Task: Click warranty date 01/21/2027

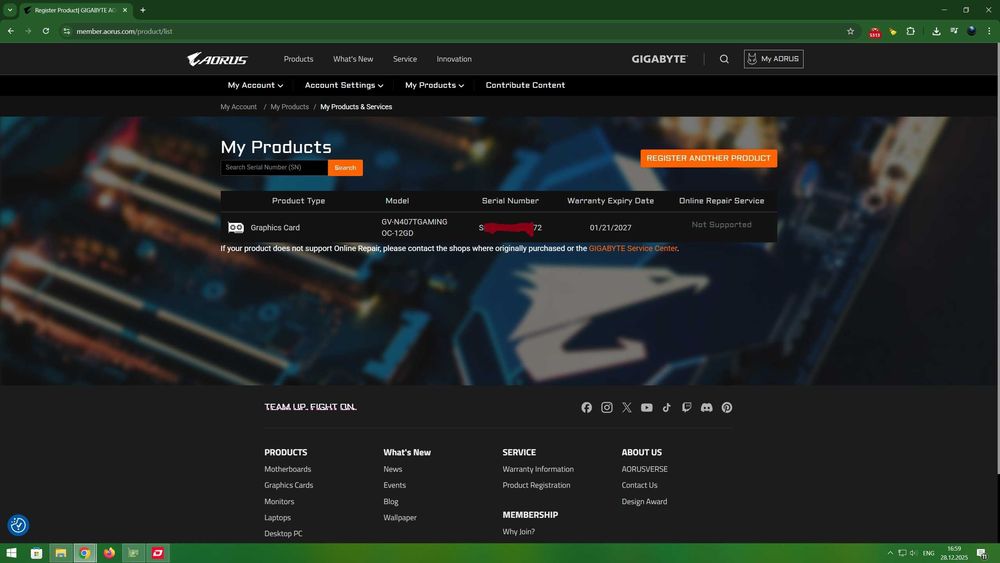Action: tap(610, 228)
